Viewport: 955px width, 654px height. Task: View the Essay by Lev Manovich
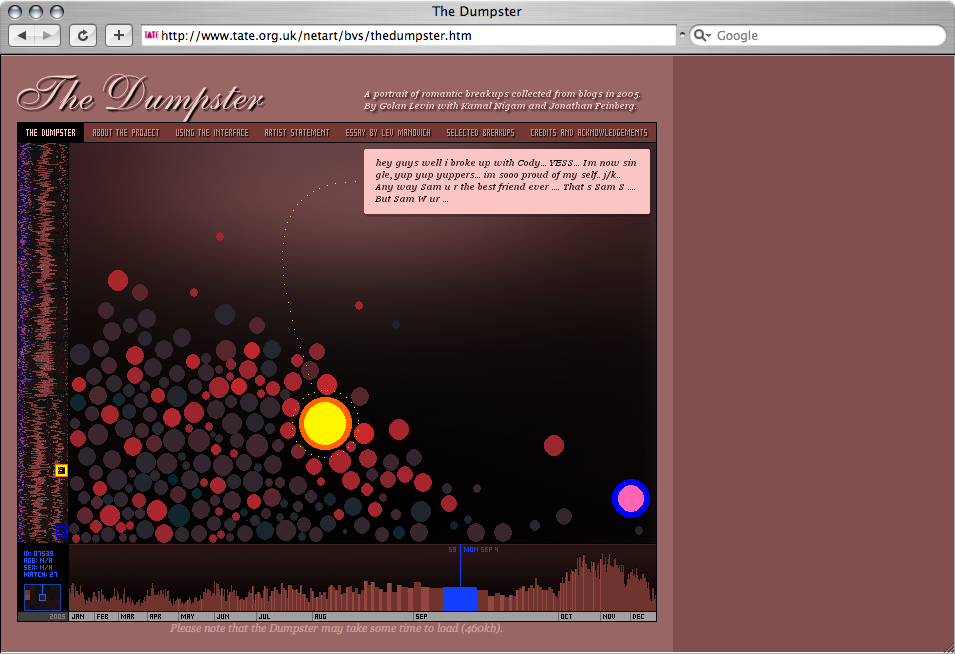pos(387,133)
